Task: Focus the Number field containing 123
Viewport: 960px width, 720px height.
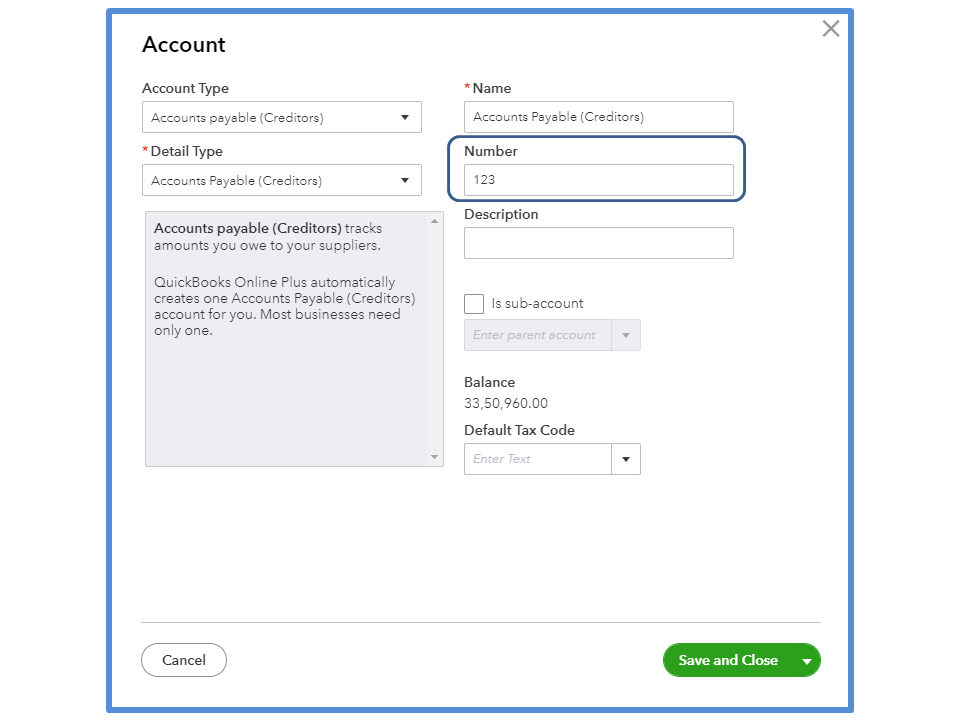Action: (x=598, y=180)
